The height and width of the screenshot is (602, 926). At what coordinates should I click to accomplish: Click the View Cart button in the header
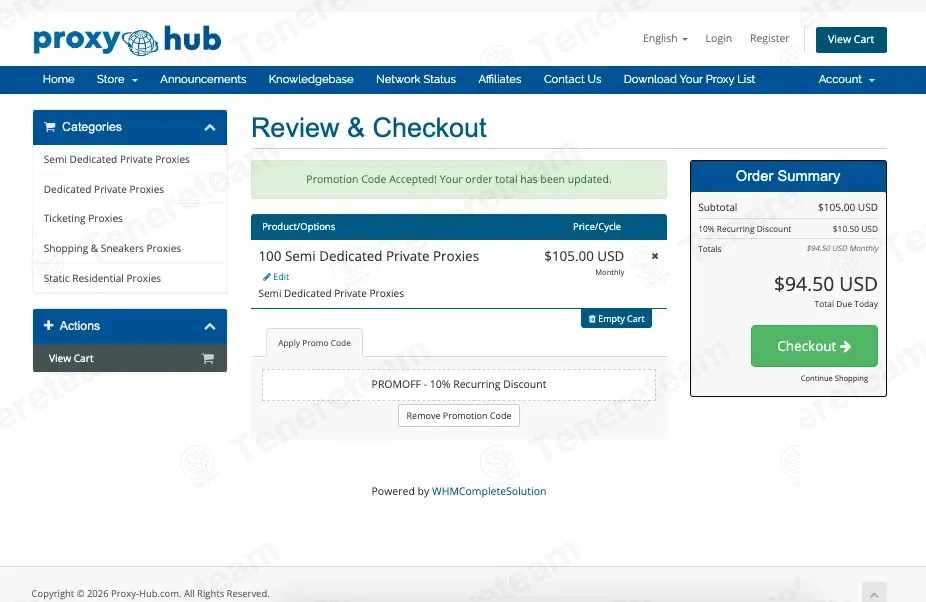[x=851, y=40]
